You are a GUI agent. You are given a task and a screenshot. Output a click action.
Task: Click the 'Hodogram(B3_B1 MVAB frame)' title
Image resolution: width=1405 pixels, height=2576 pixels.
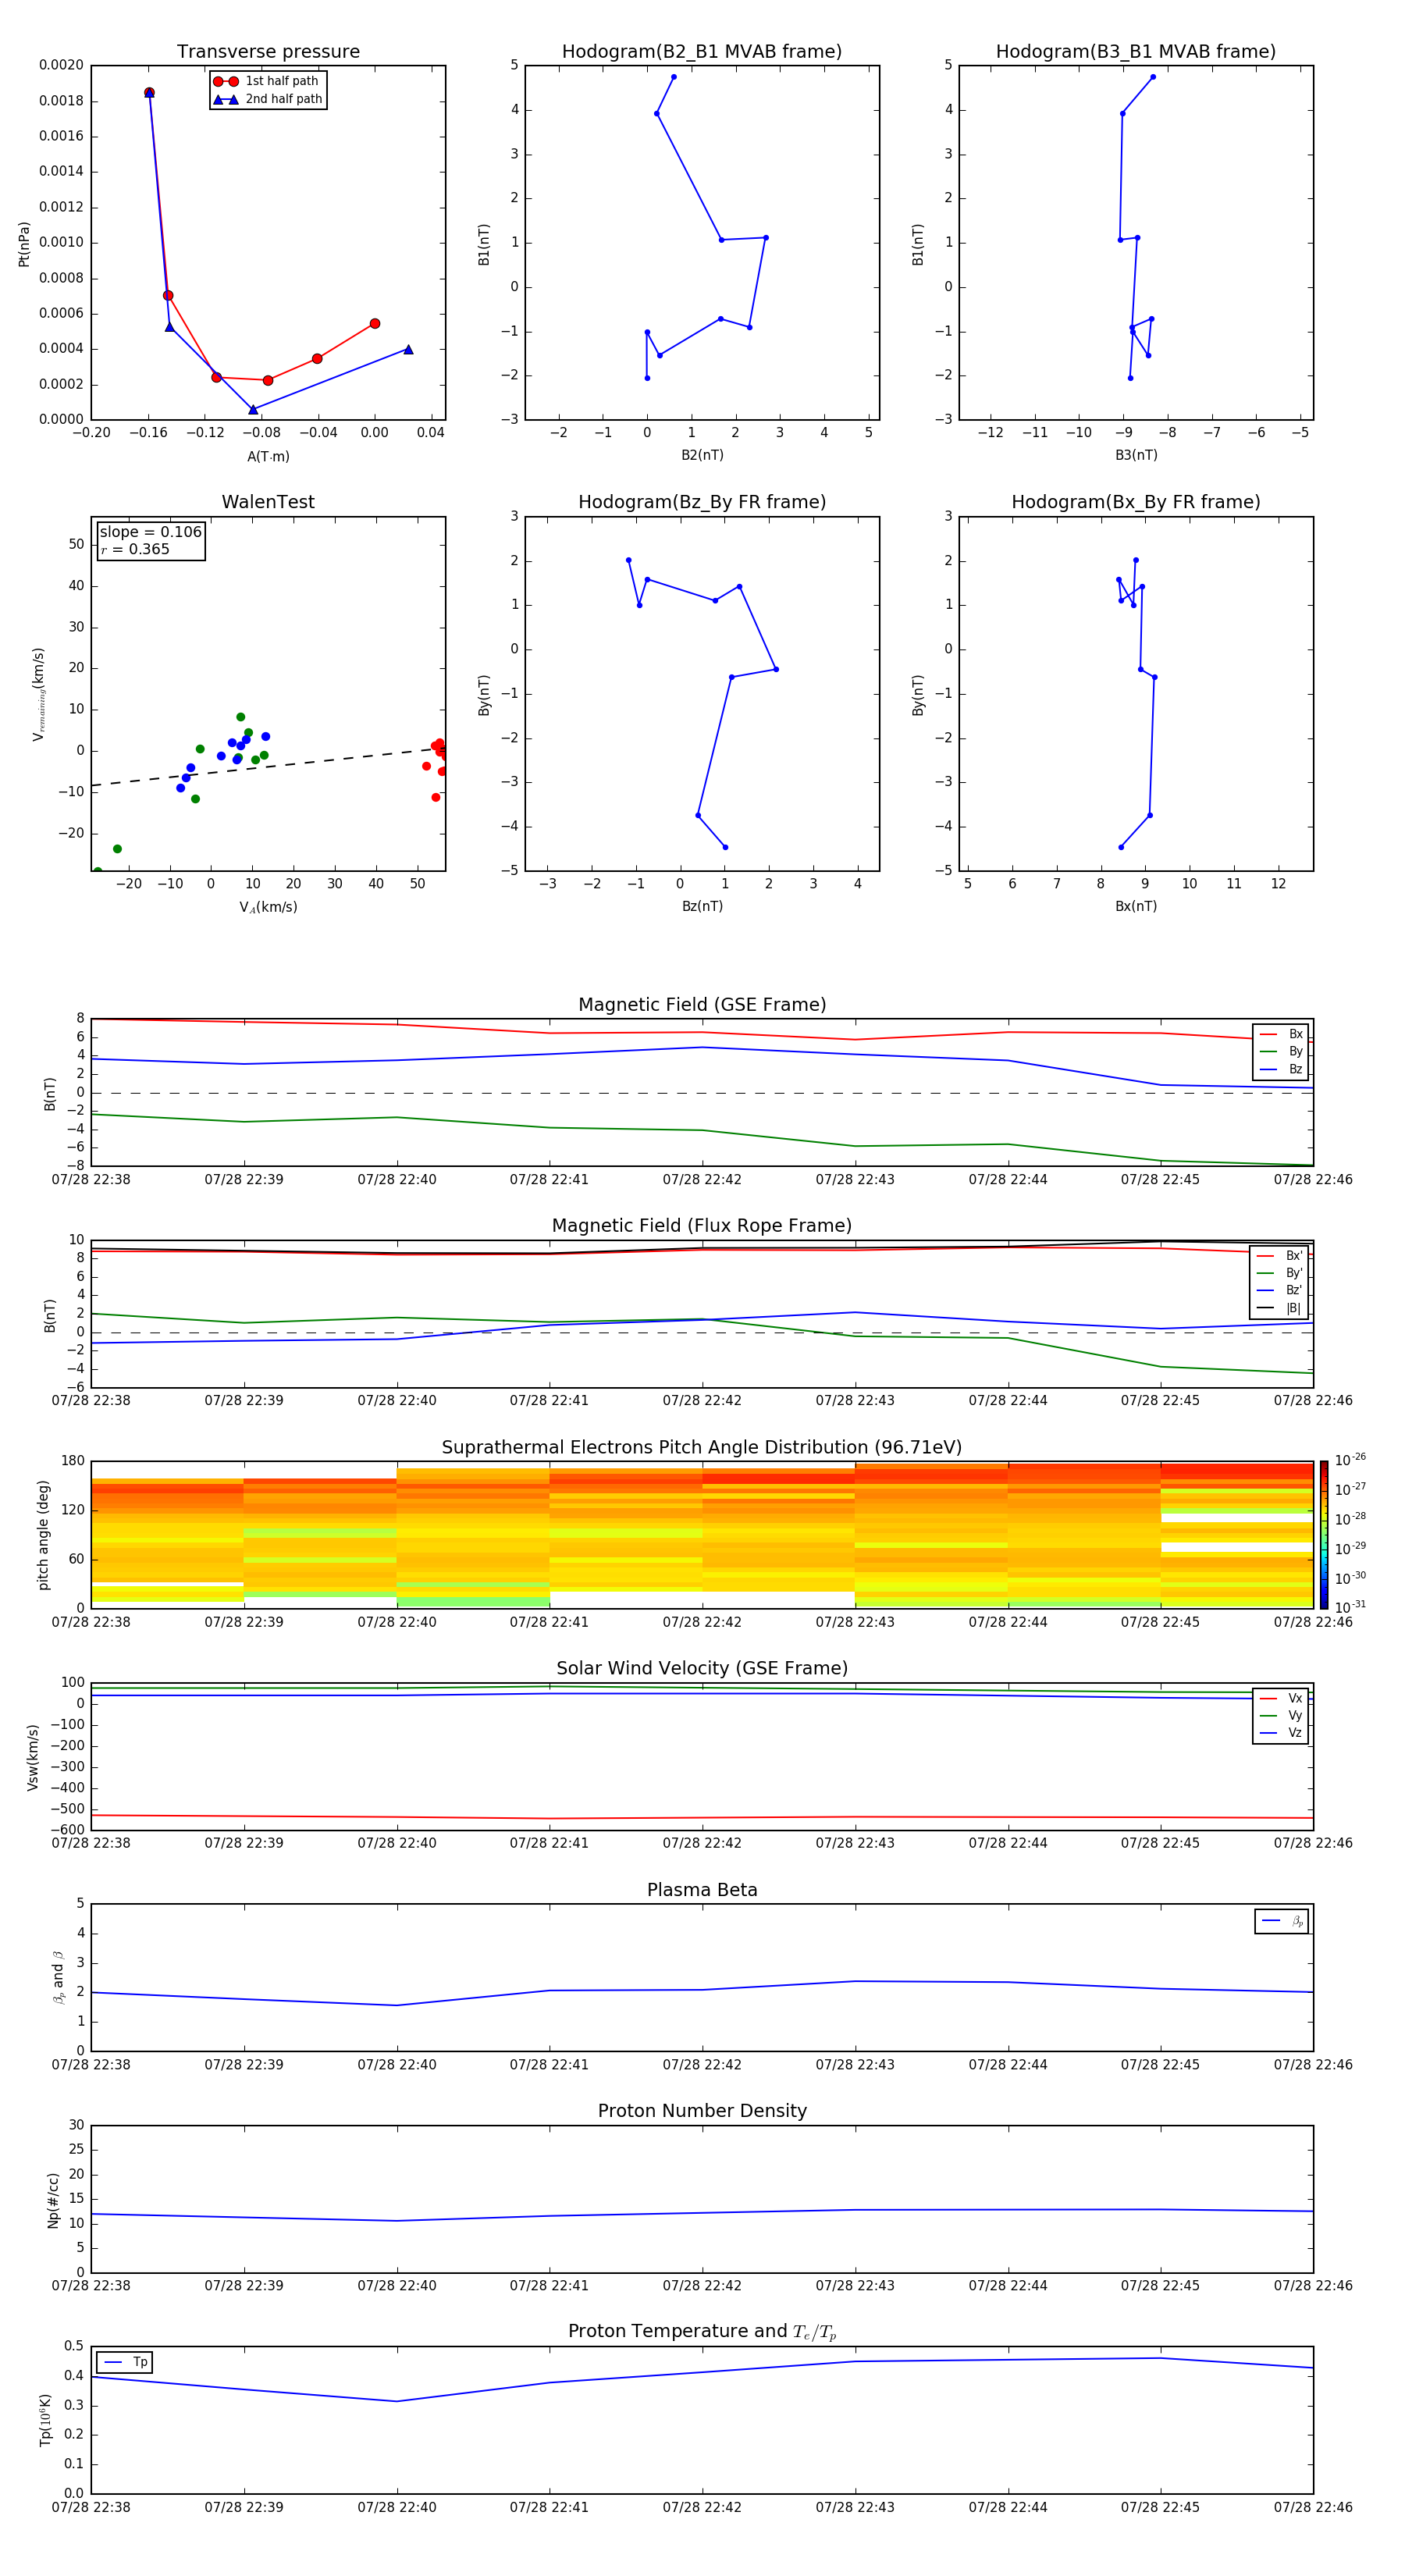[x=1136, y=51]
